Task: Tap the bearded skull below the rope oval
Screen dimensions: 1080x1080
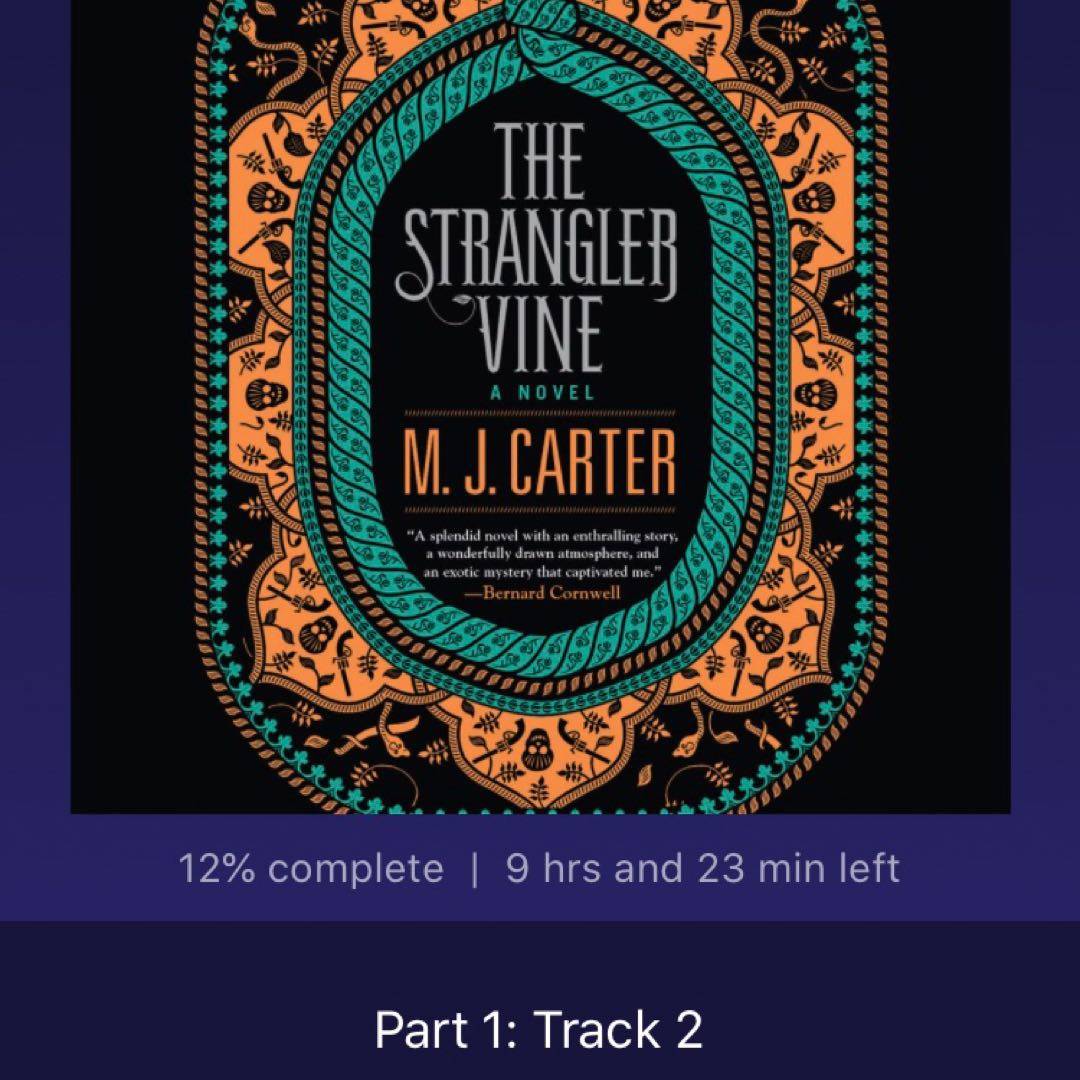Action: tap(540, 753)
